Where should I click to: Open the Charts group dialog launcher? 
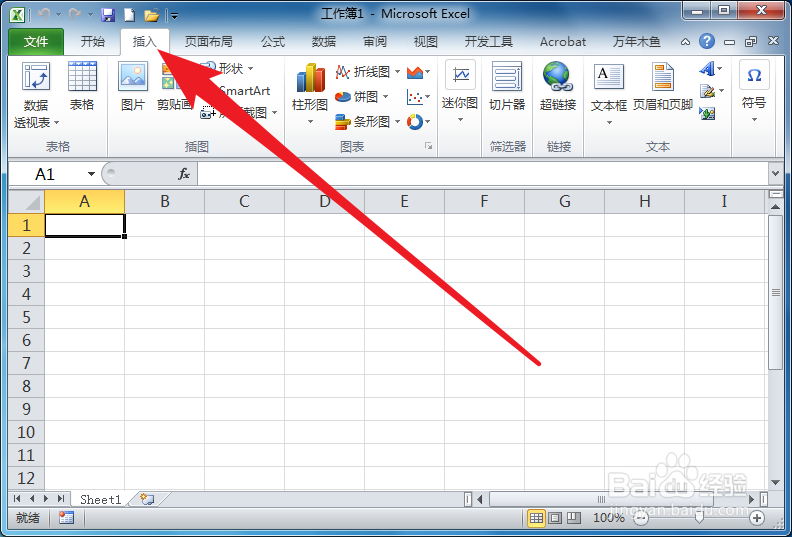pos(428,146)
